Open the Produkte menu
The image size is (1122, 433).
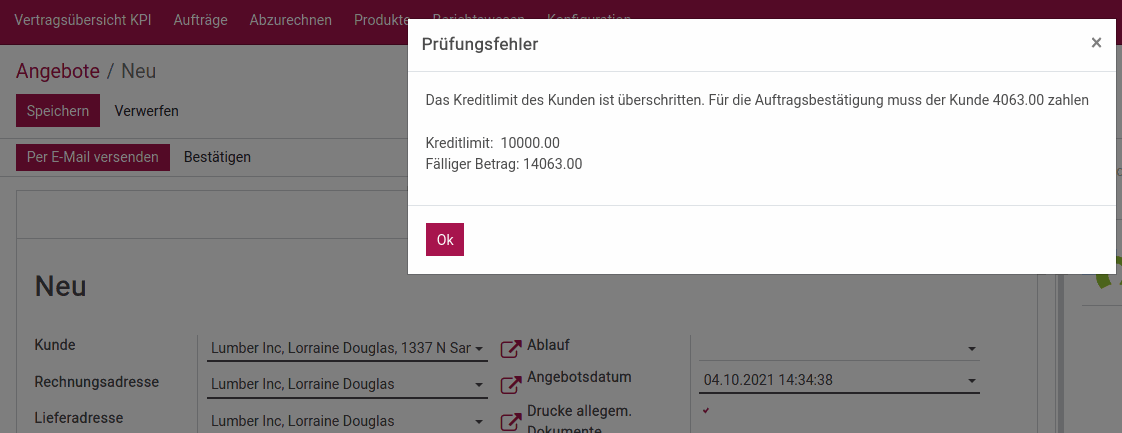tap(381, 20)
